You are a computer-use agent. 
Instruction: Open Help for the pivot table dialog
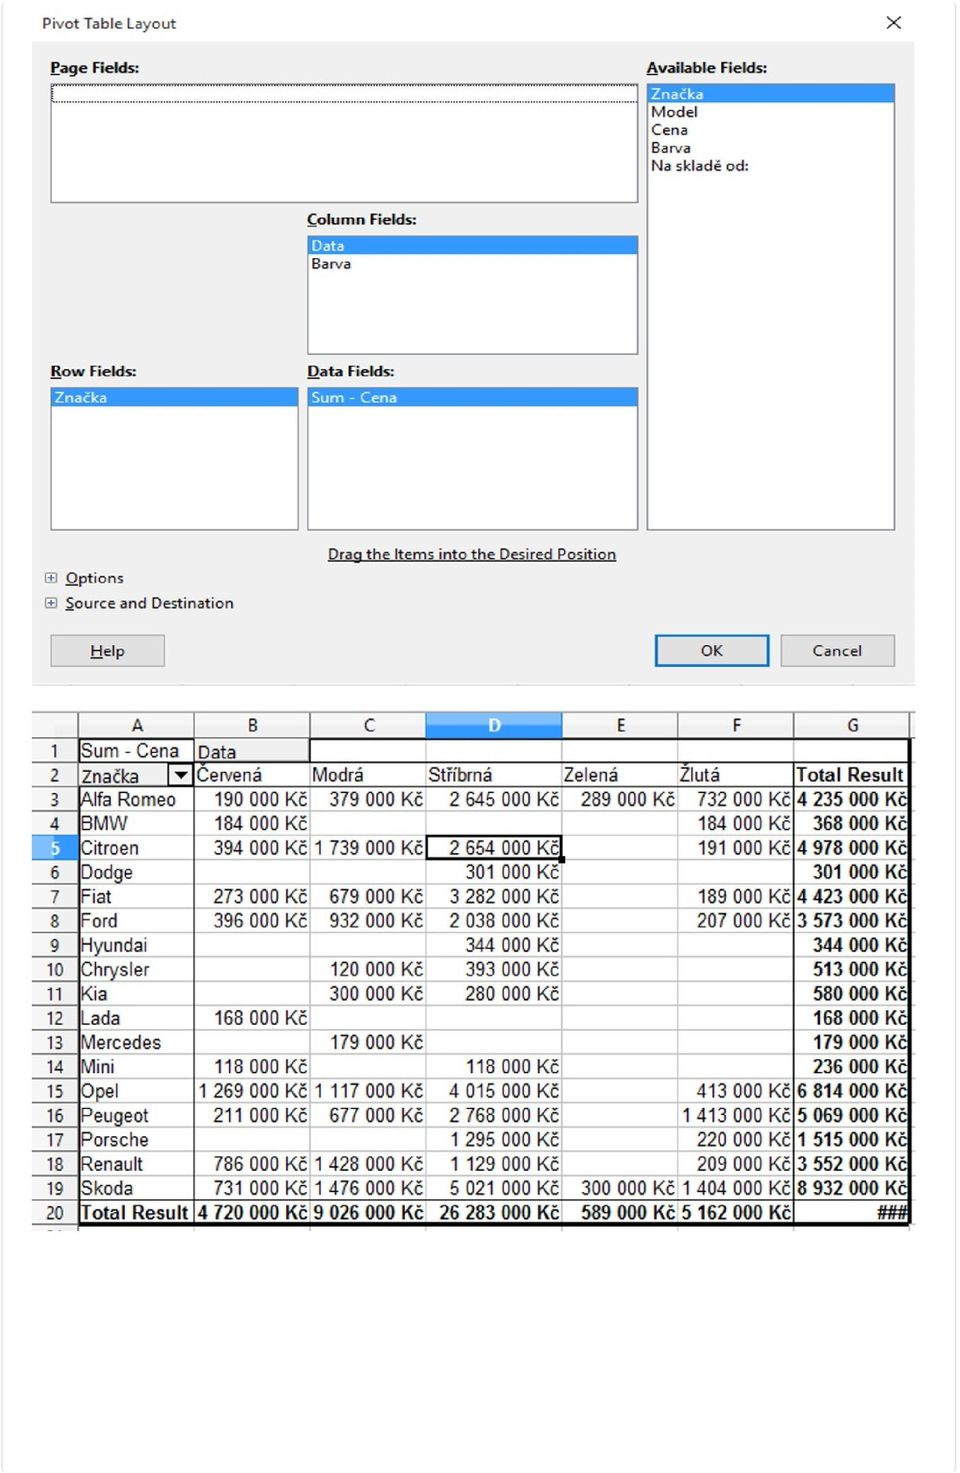click(x=107, y=651)
